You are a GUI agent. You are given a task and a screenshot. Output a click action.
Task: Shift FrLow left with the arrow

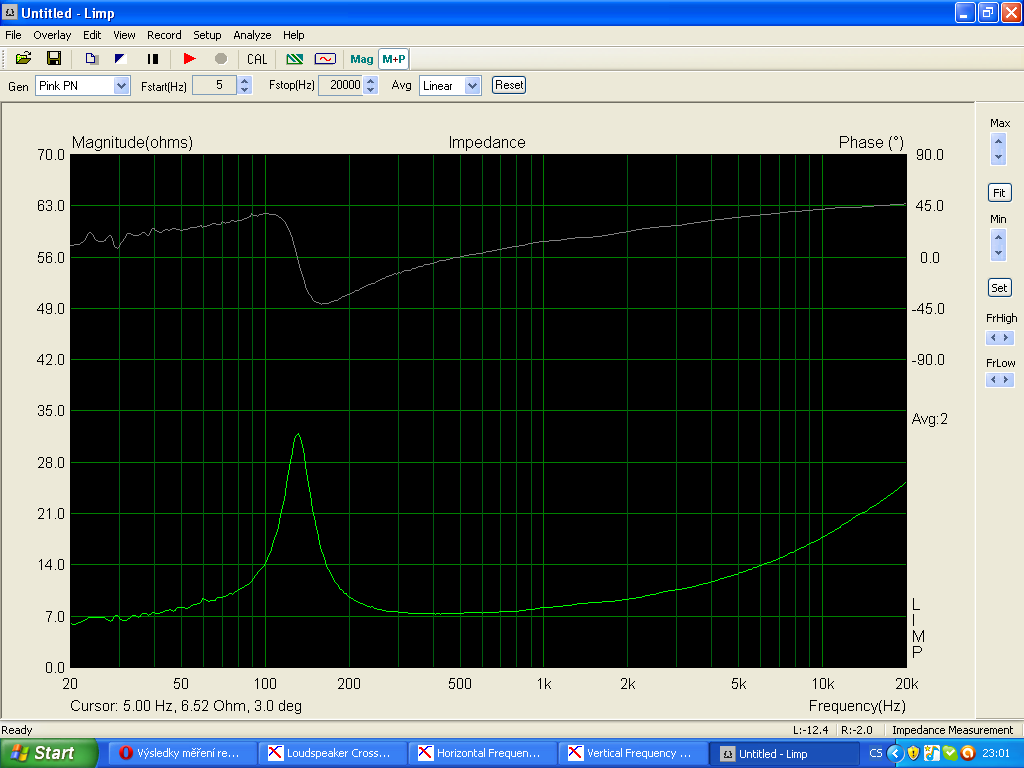(993, 379)
